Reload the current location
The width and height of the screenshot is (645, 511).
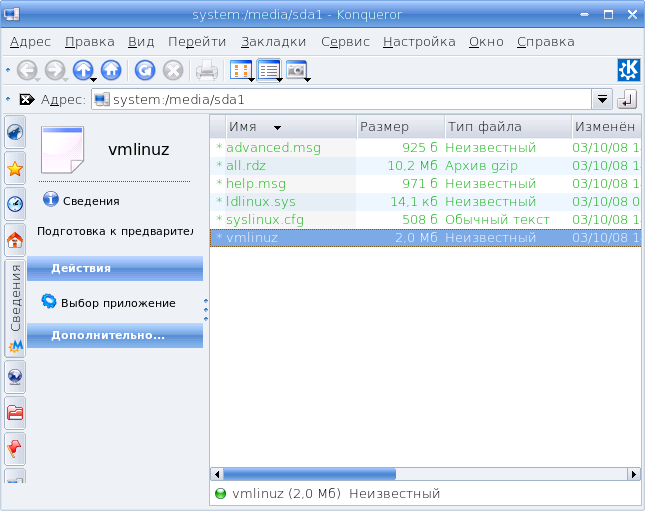point(144,70)
